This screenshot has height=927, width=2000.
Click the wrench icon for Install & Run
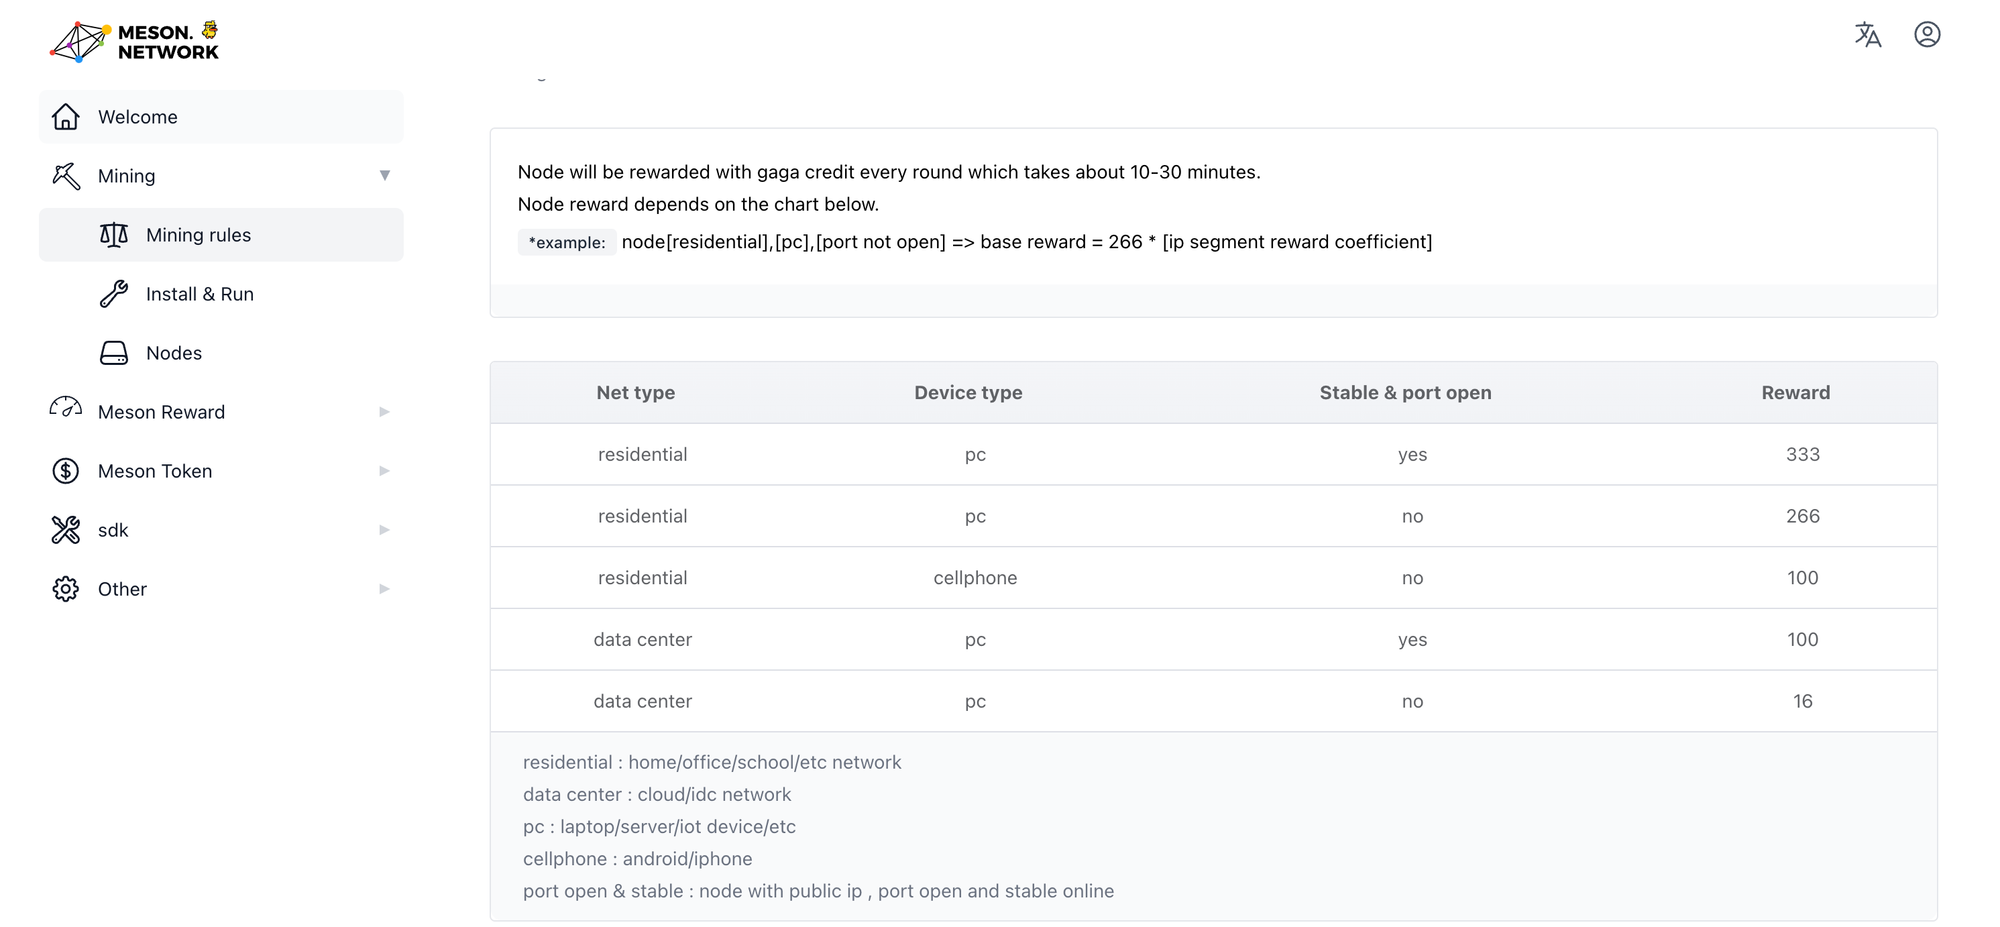(114, 294)
